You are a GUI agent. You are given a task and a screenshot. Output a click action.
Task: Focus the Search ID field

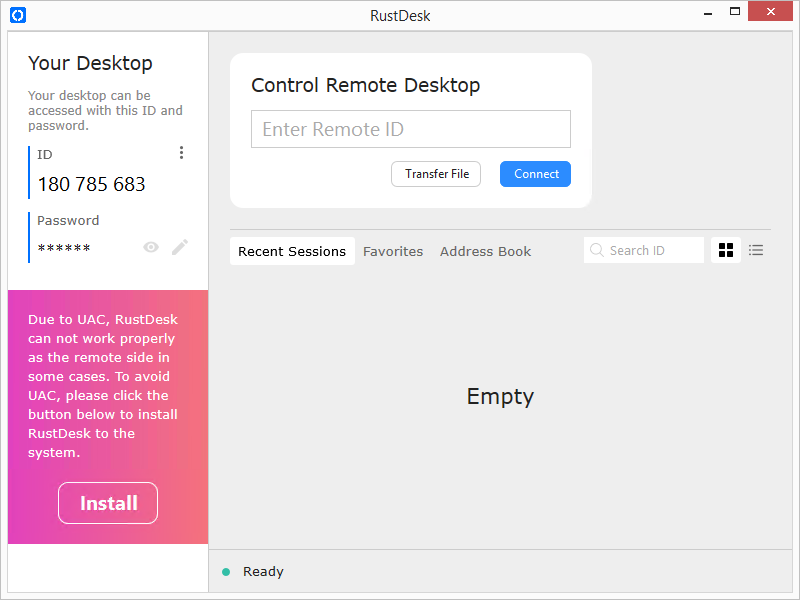[644, 250]
